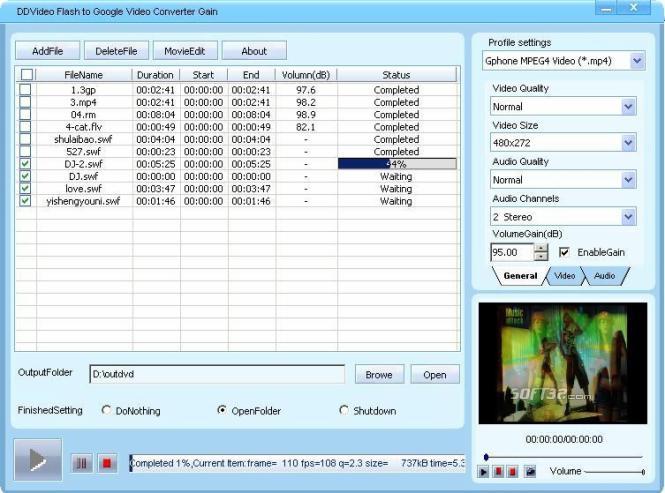This screenshot has height=493, width=665.
Task: Click the VolumeGain value field showing 95.00
Action: click(512, 252)
